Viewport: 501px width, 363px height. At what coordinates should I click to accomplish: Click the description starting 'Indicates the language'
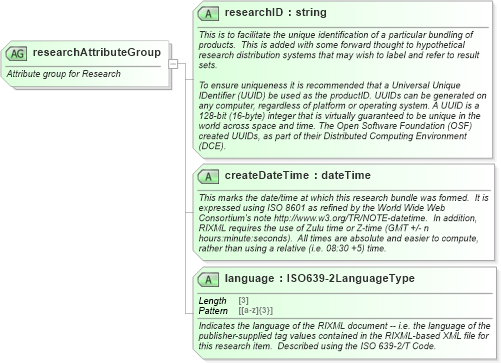click(344, 336)
